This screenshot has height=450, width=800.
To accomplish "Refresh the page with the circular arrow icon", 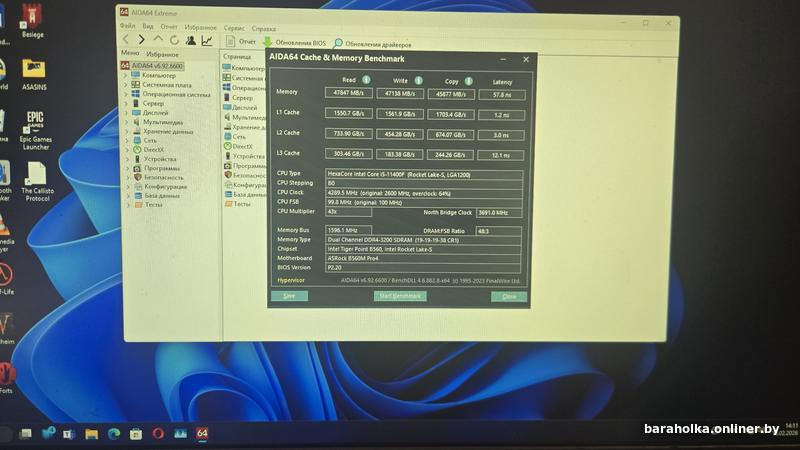I will click(174, 40).
